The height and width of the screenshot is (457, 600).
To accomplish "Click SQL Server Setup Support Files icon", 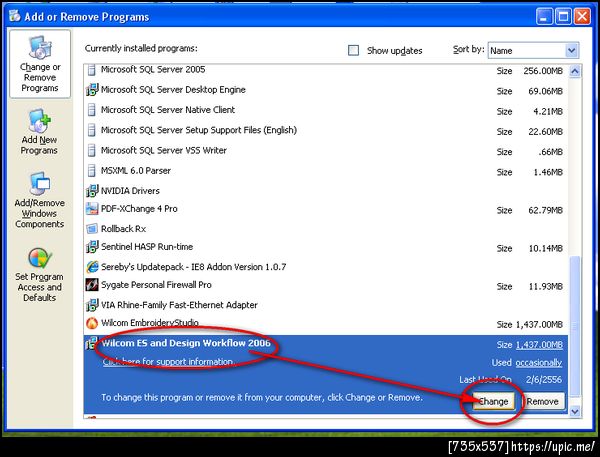I will [x=91, y=130].
